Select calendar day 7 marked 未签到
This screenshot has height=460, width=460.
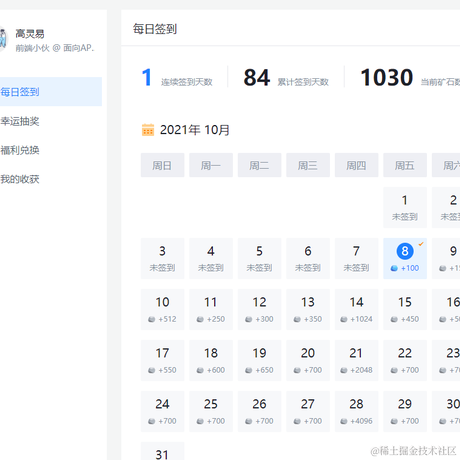point(356,258)
